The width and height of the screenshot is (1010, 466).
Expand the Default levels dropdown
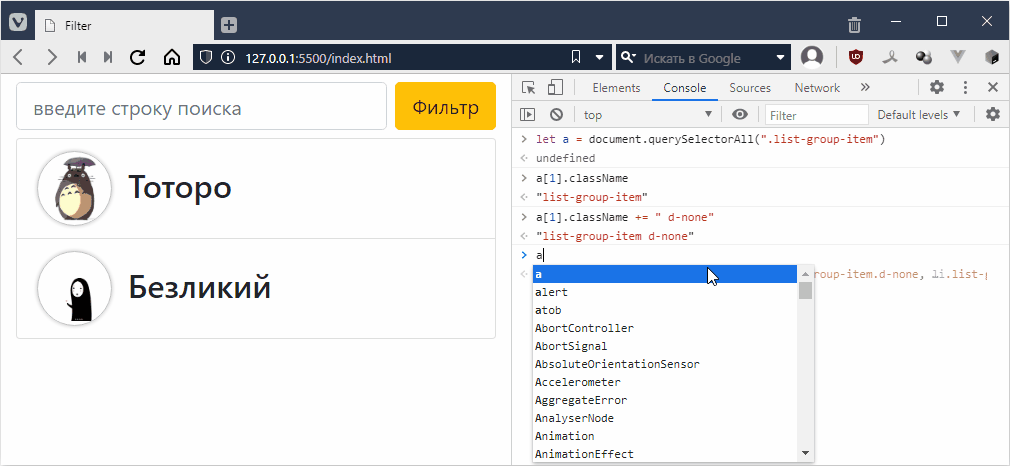point(918,115)
